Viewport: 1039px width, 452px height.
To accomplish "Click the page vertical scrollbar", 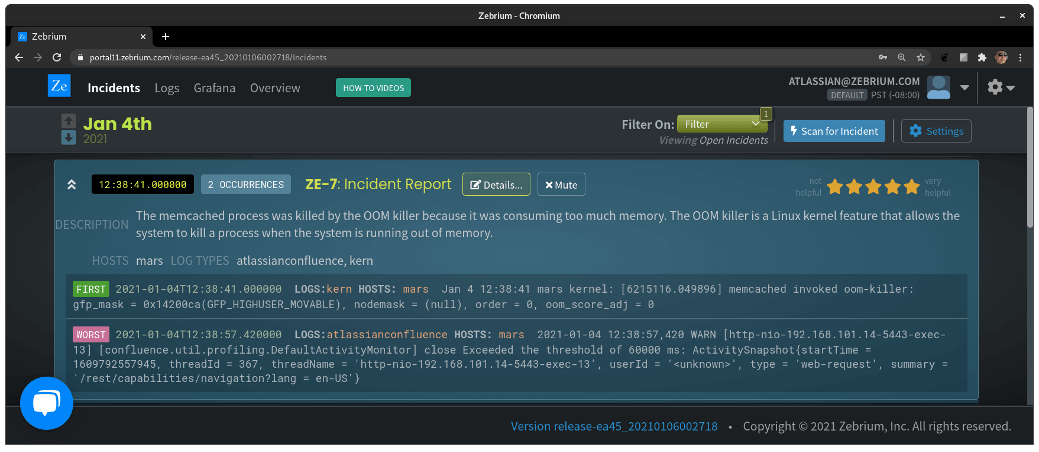I will click(1030, 169).
